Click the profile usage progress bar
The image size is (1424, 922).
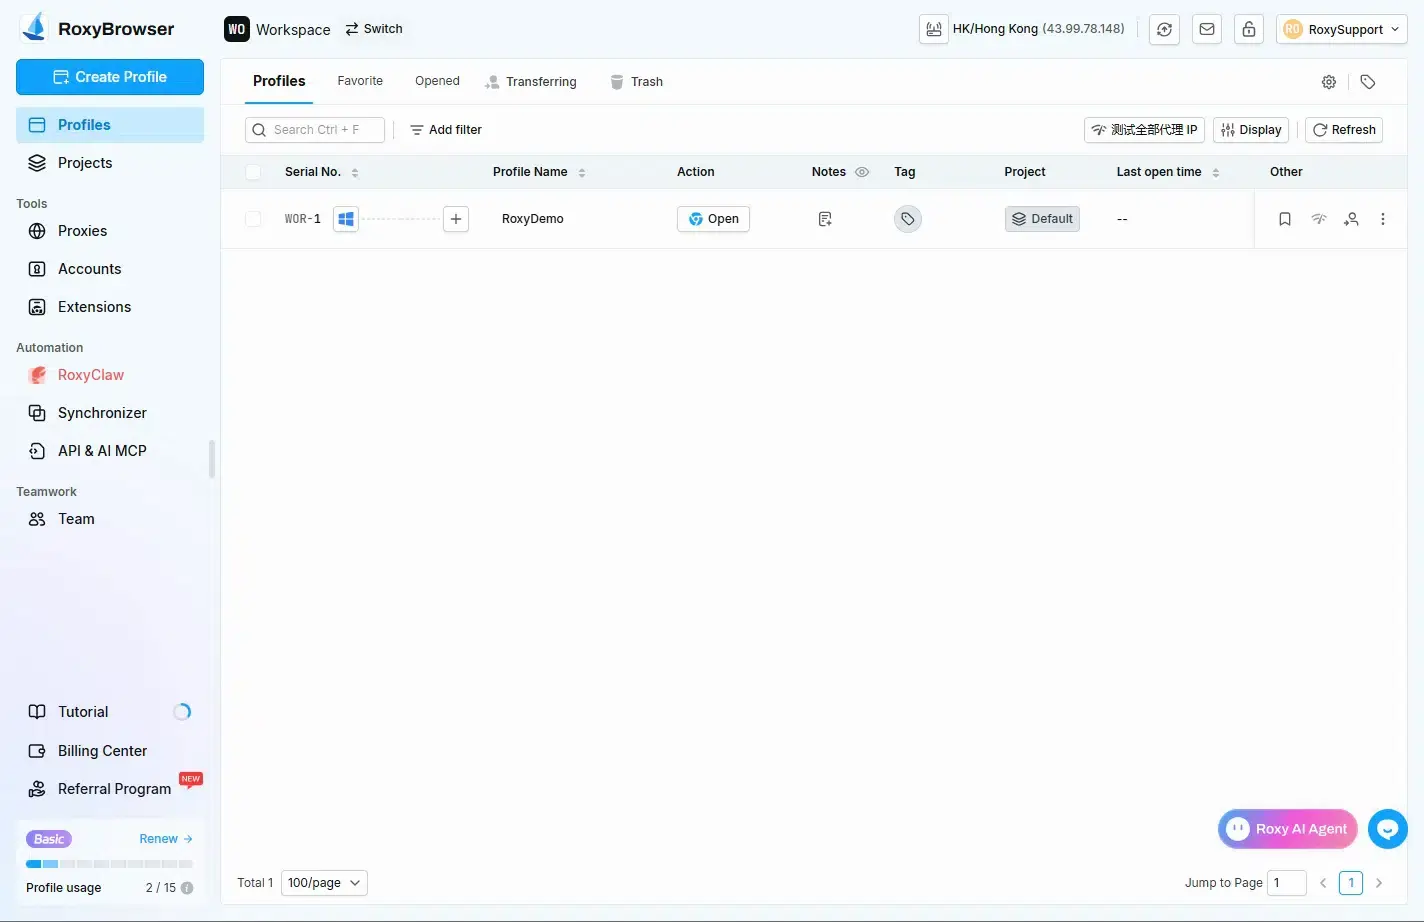[109, 863]
